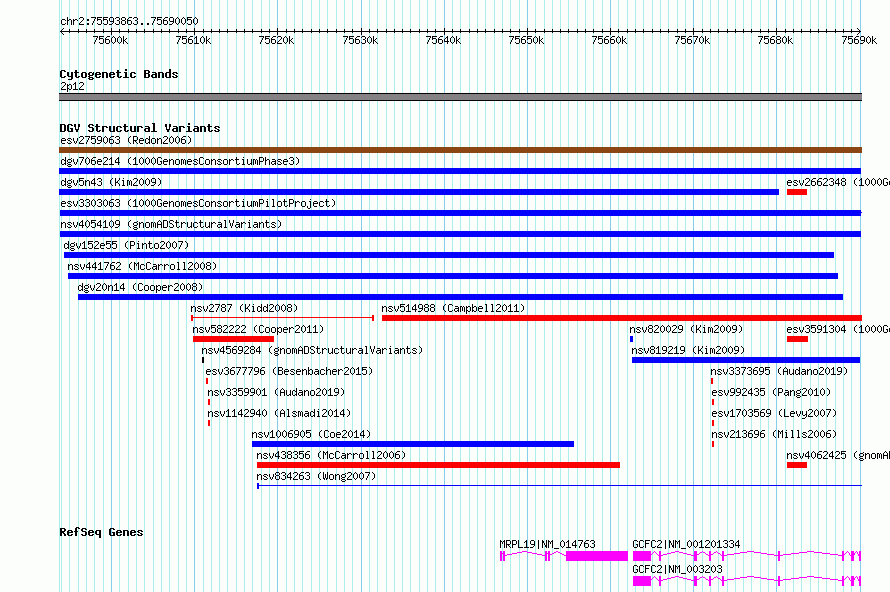Click the esv1703569 (Levy2007) variant label
Screen dimensions: 890x592
(x=774, y=413)
